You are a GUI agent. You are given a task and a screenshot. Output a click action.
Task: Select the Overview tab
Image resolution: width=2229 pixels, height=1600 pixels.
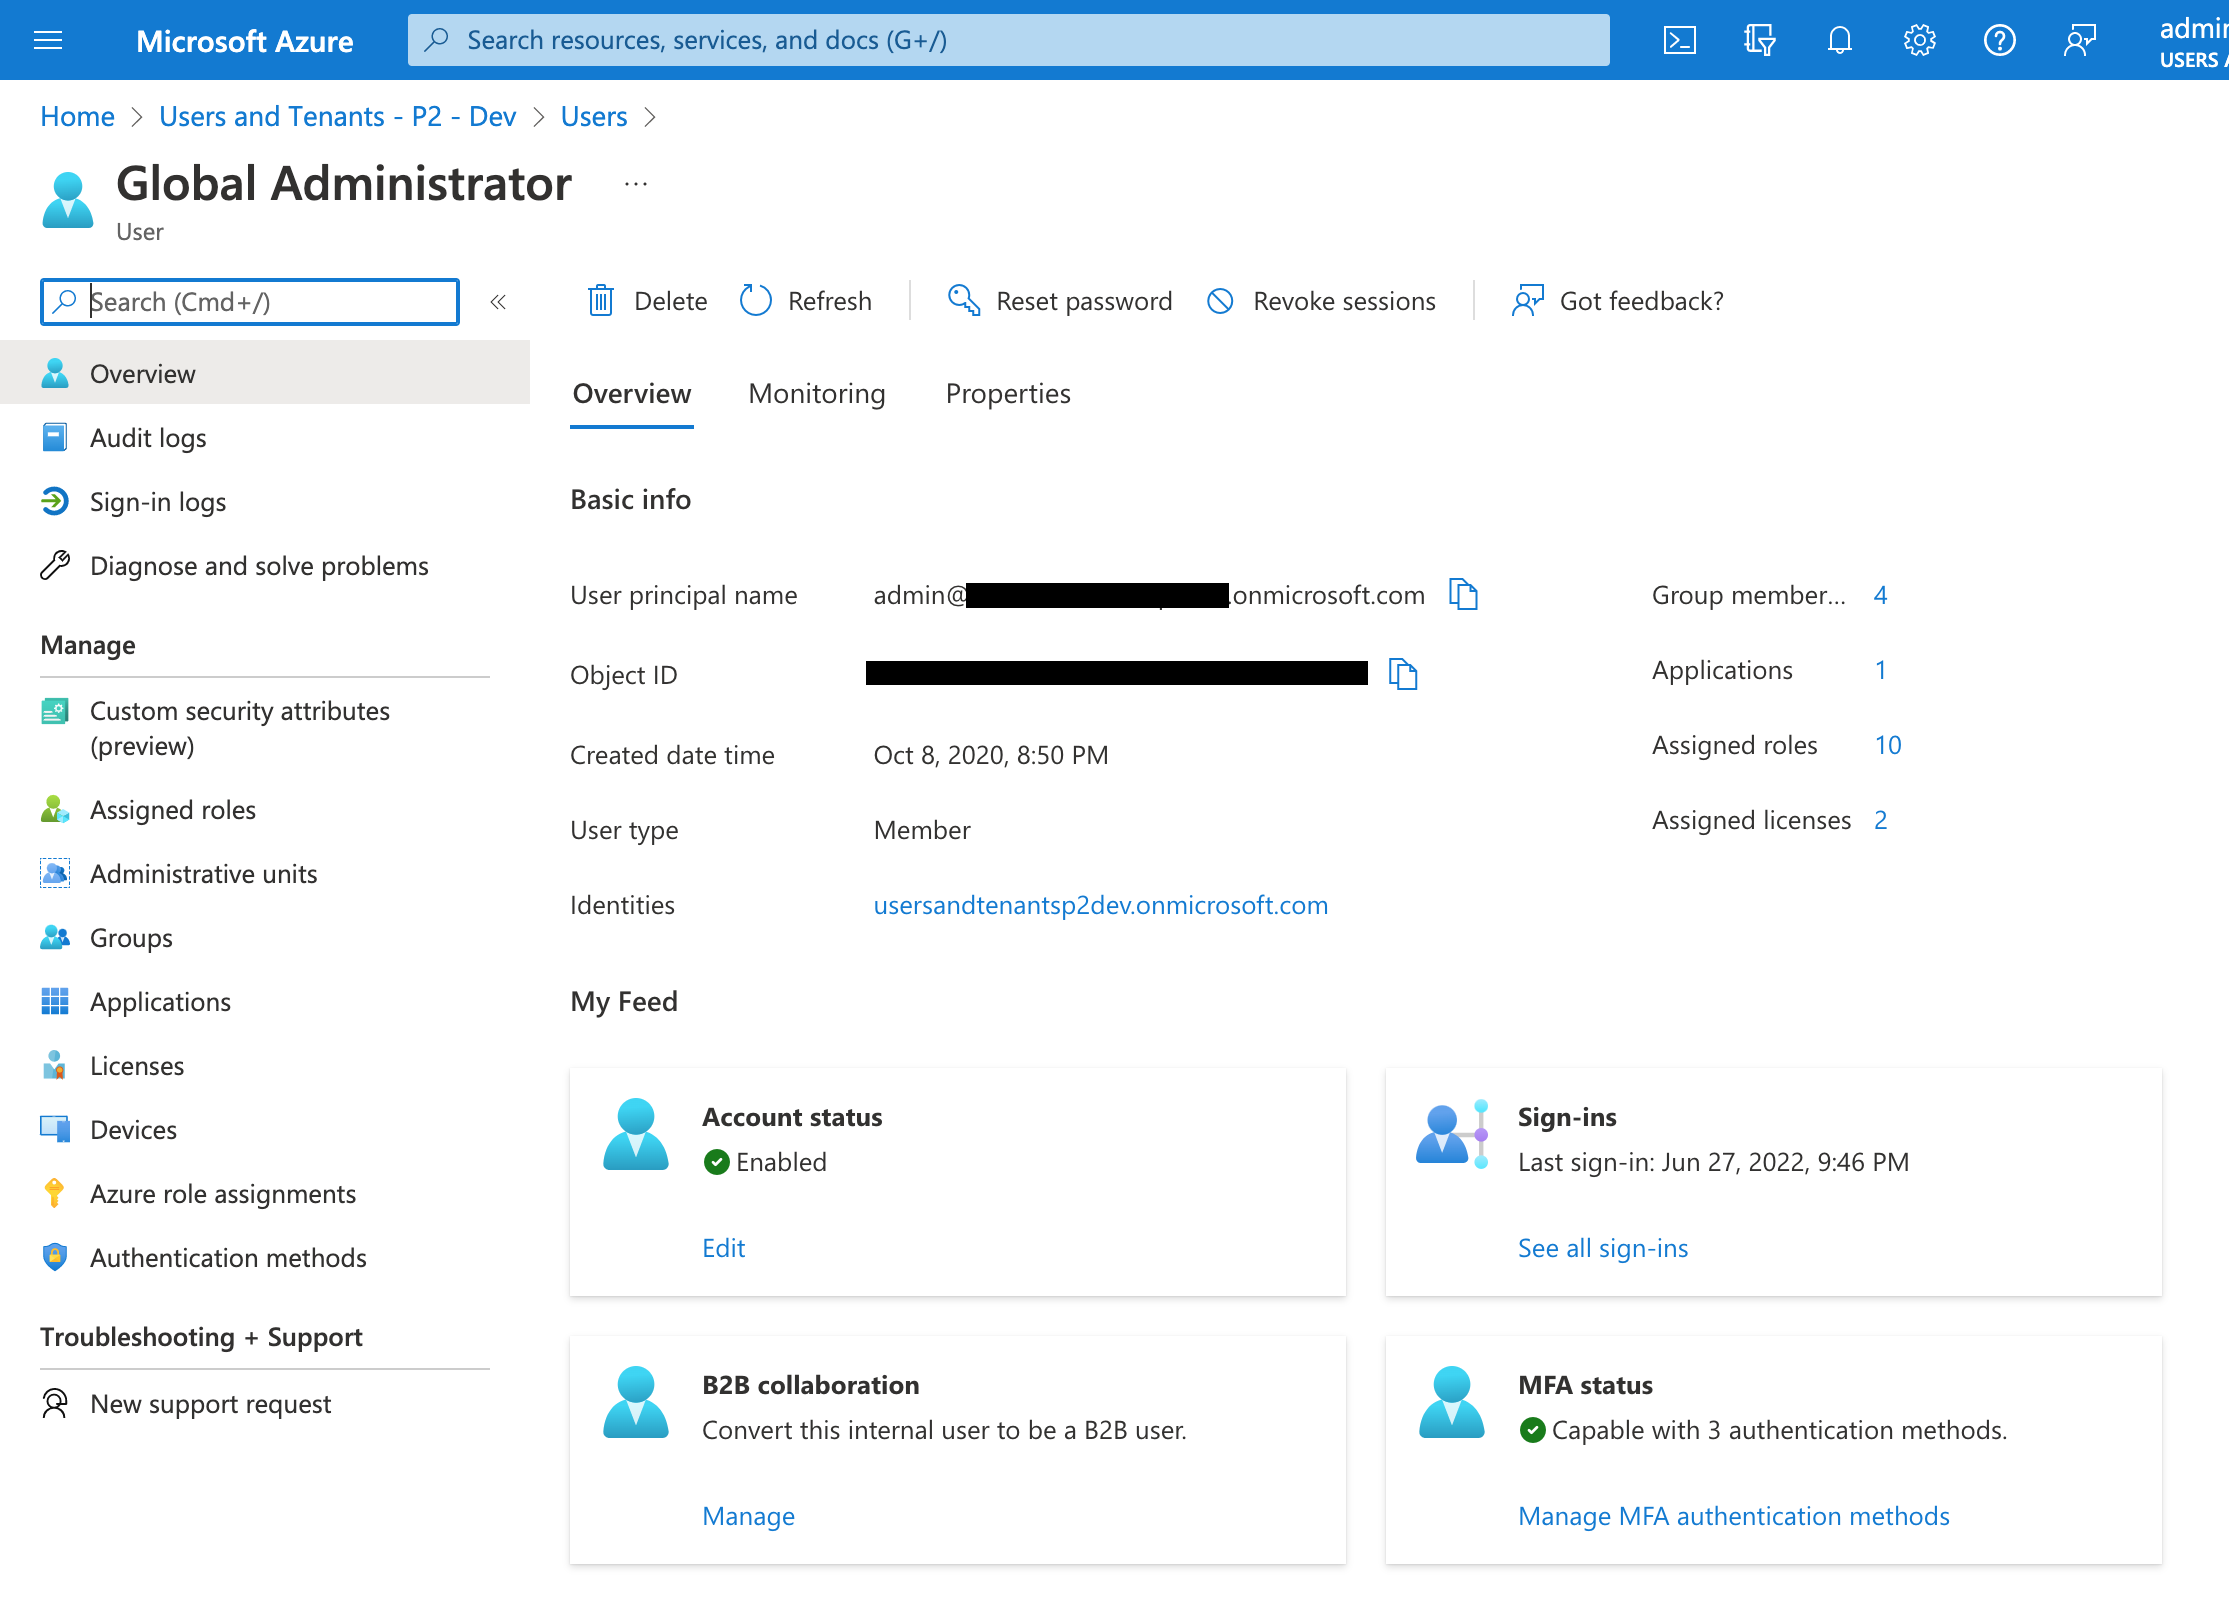tap(631, 393)
